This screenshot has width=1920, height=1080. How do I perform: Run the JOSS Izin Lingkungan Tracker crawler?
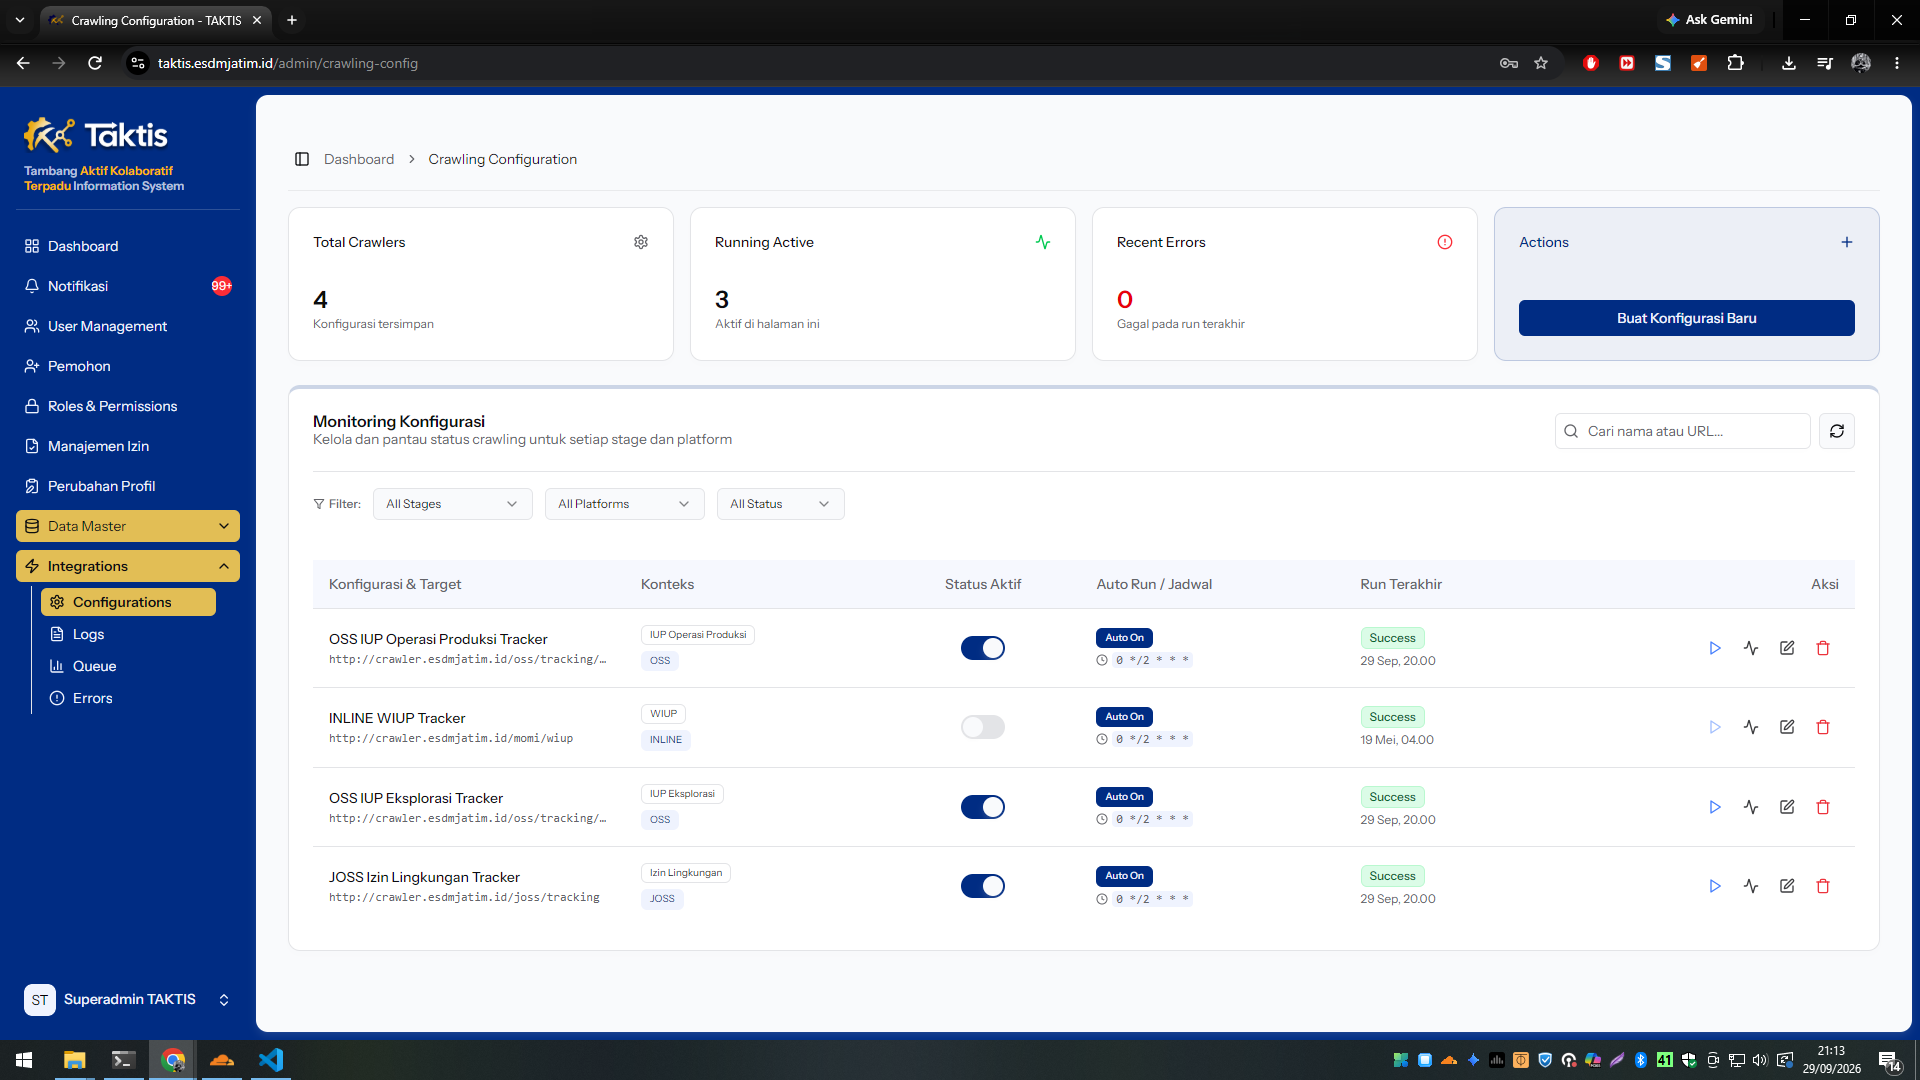click(1715, 886)
